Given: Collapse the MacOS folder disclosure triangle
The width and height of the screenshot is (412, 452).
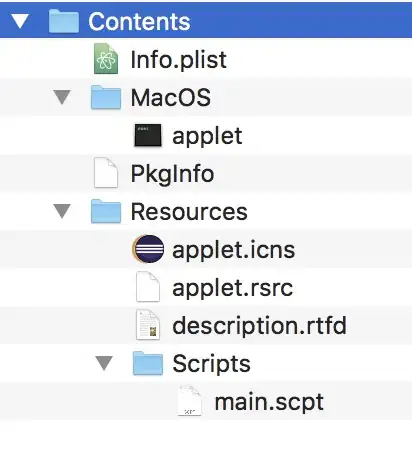Looking at the screenshot, I should pyautogui.click(x=62, y=97).
